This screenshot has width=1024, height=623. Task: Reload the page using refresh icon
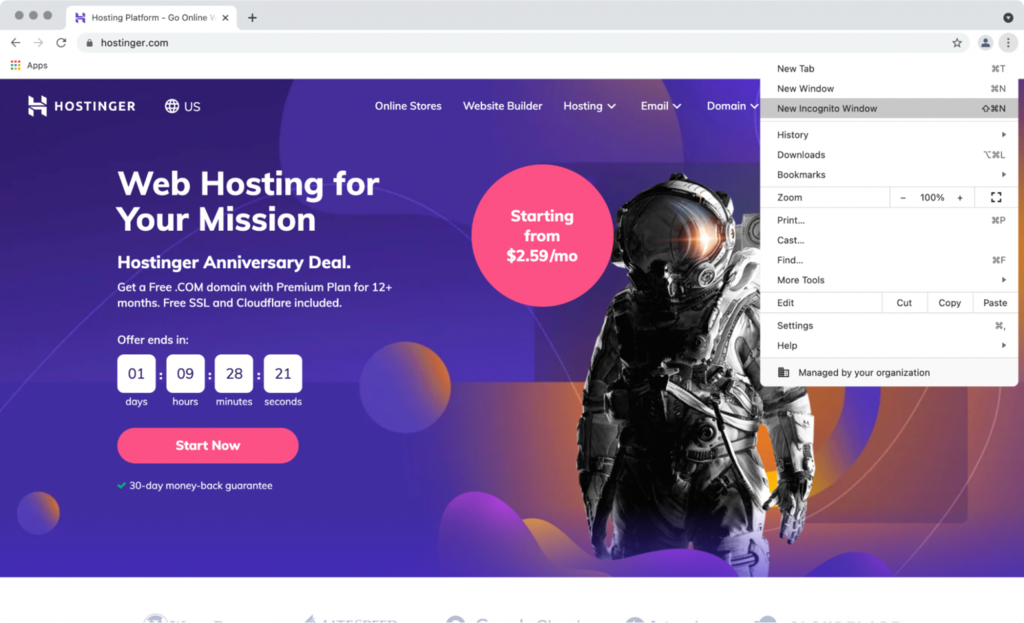(61, 42)
